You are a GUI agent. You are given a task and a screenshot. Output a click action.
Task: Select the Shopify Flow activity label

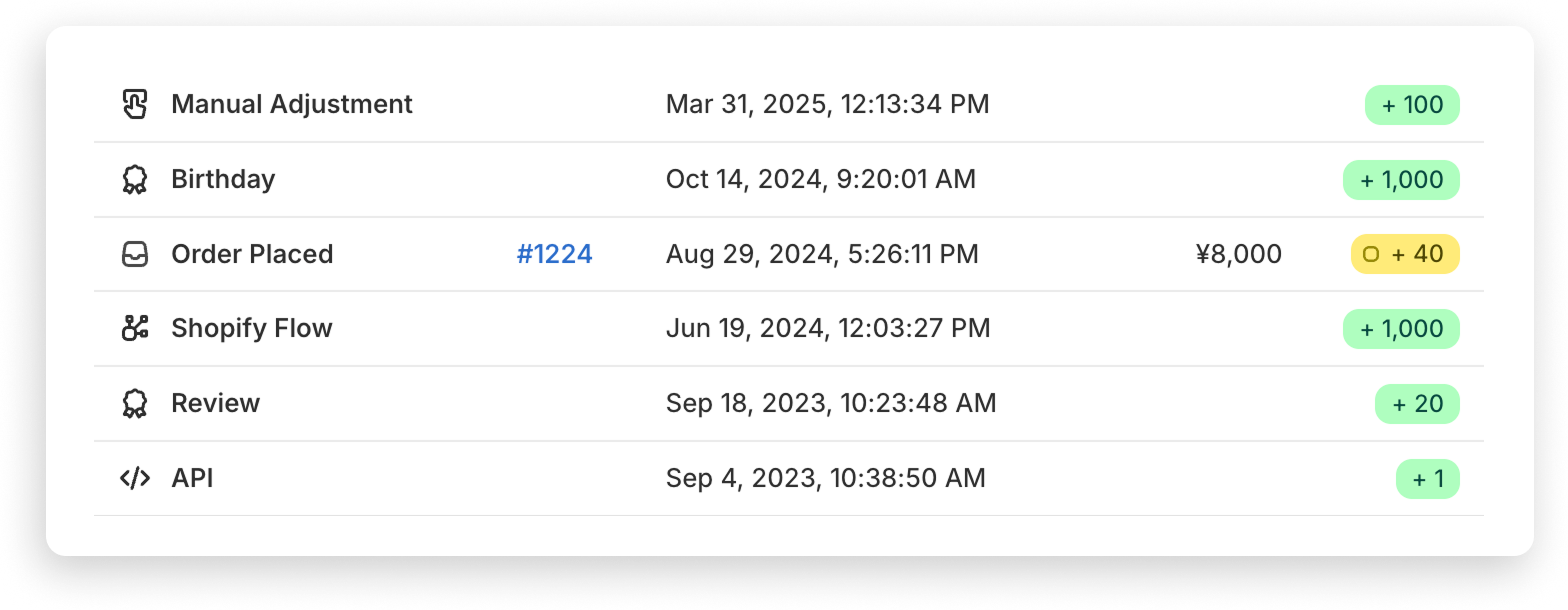pyautogui.click(x=252, y=328)
